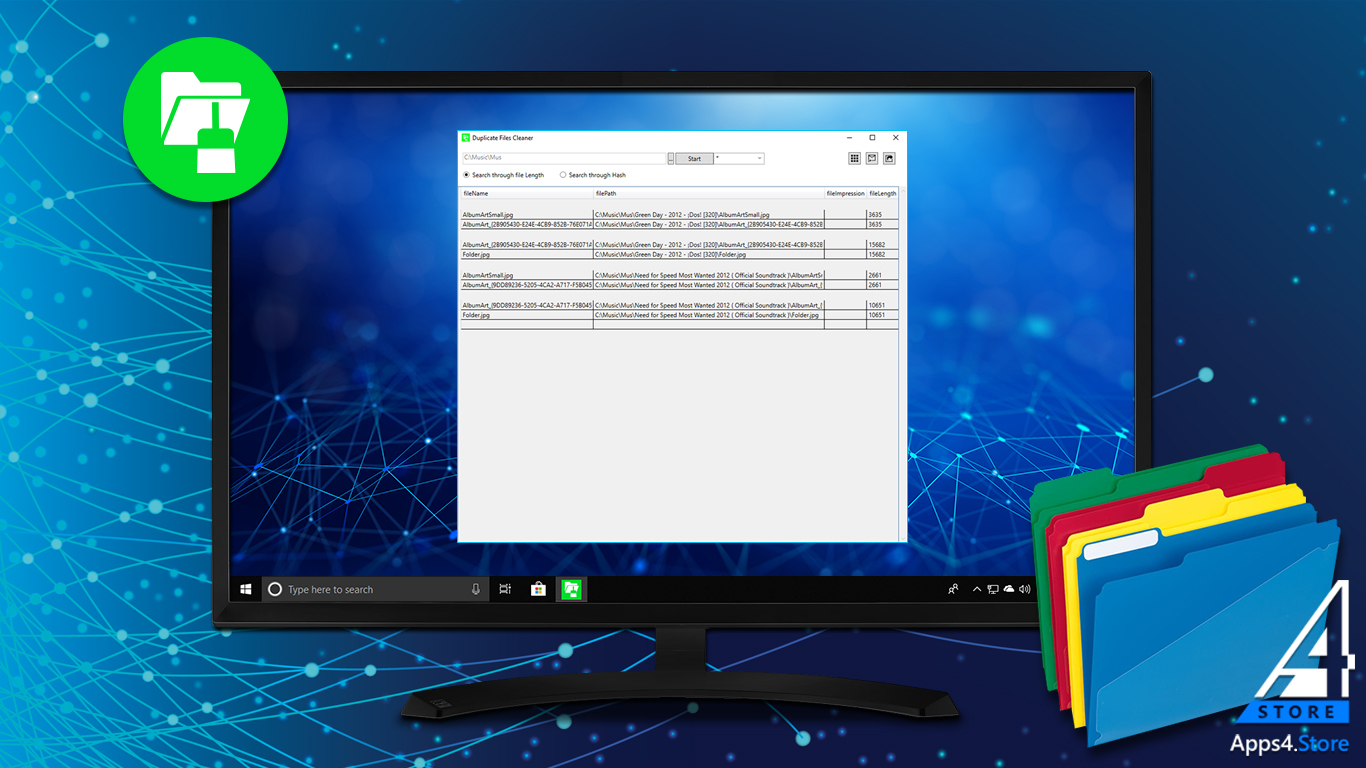1366x768 pixels.
Task: Click the Cortana microphone icon
Action: click(476, 589)
